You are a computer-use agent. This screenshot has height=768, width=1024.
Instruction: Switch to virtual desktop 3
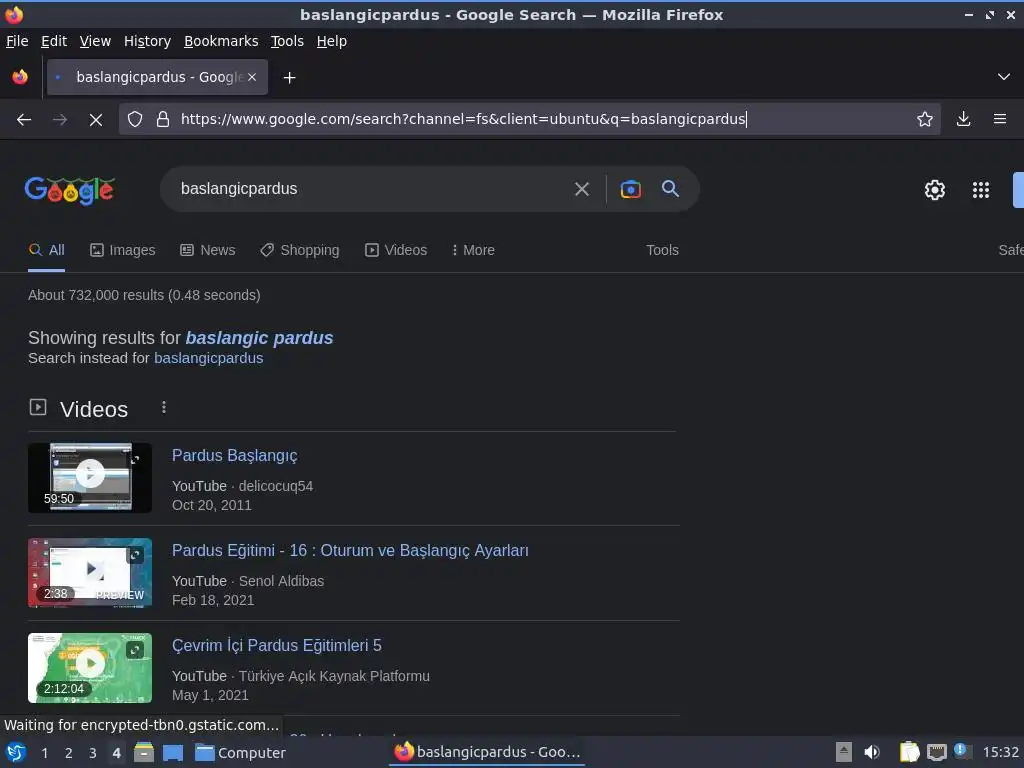93,753
